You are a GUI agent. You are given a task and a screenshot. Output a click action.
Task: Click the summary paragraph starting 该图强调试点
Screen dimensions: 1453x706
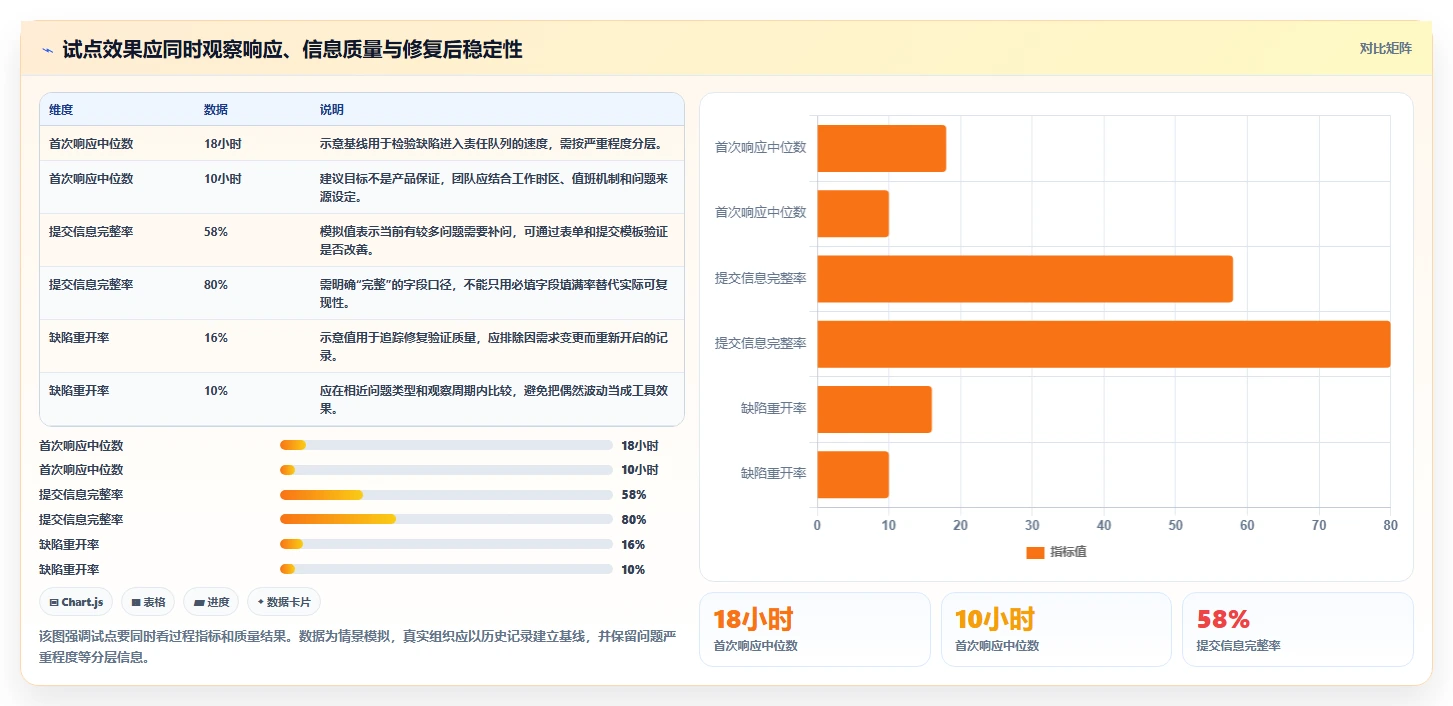[358, 646]
